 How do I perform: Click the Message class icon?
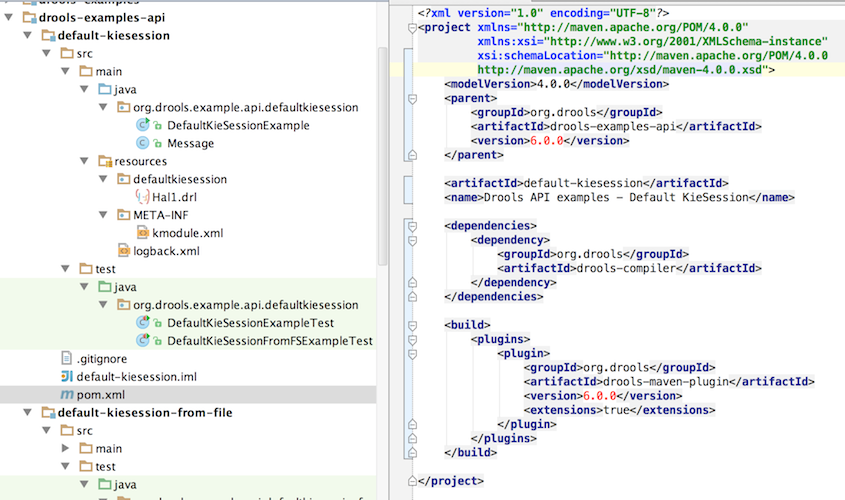coord(143,143)
